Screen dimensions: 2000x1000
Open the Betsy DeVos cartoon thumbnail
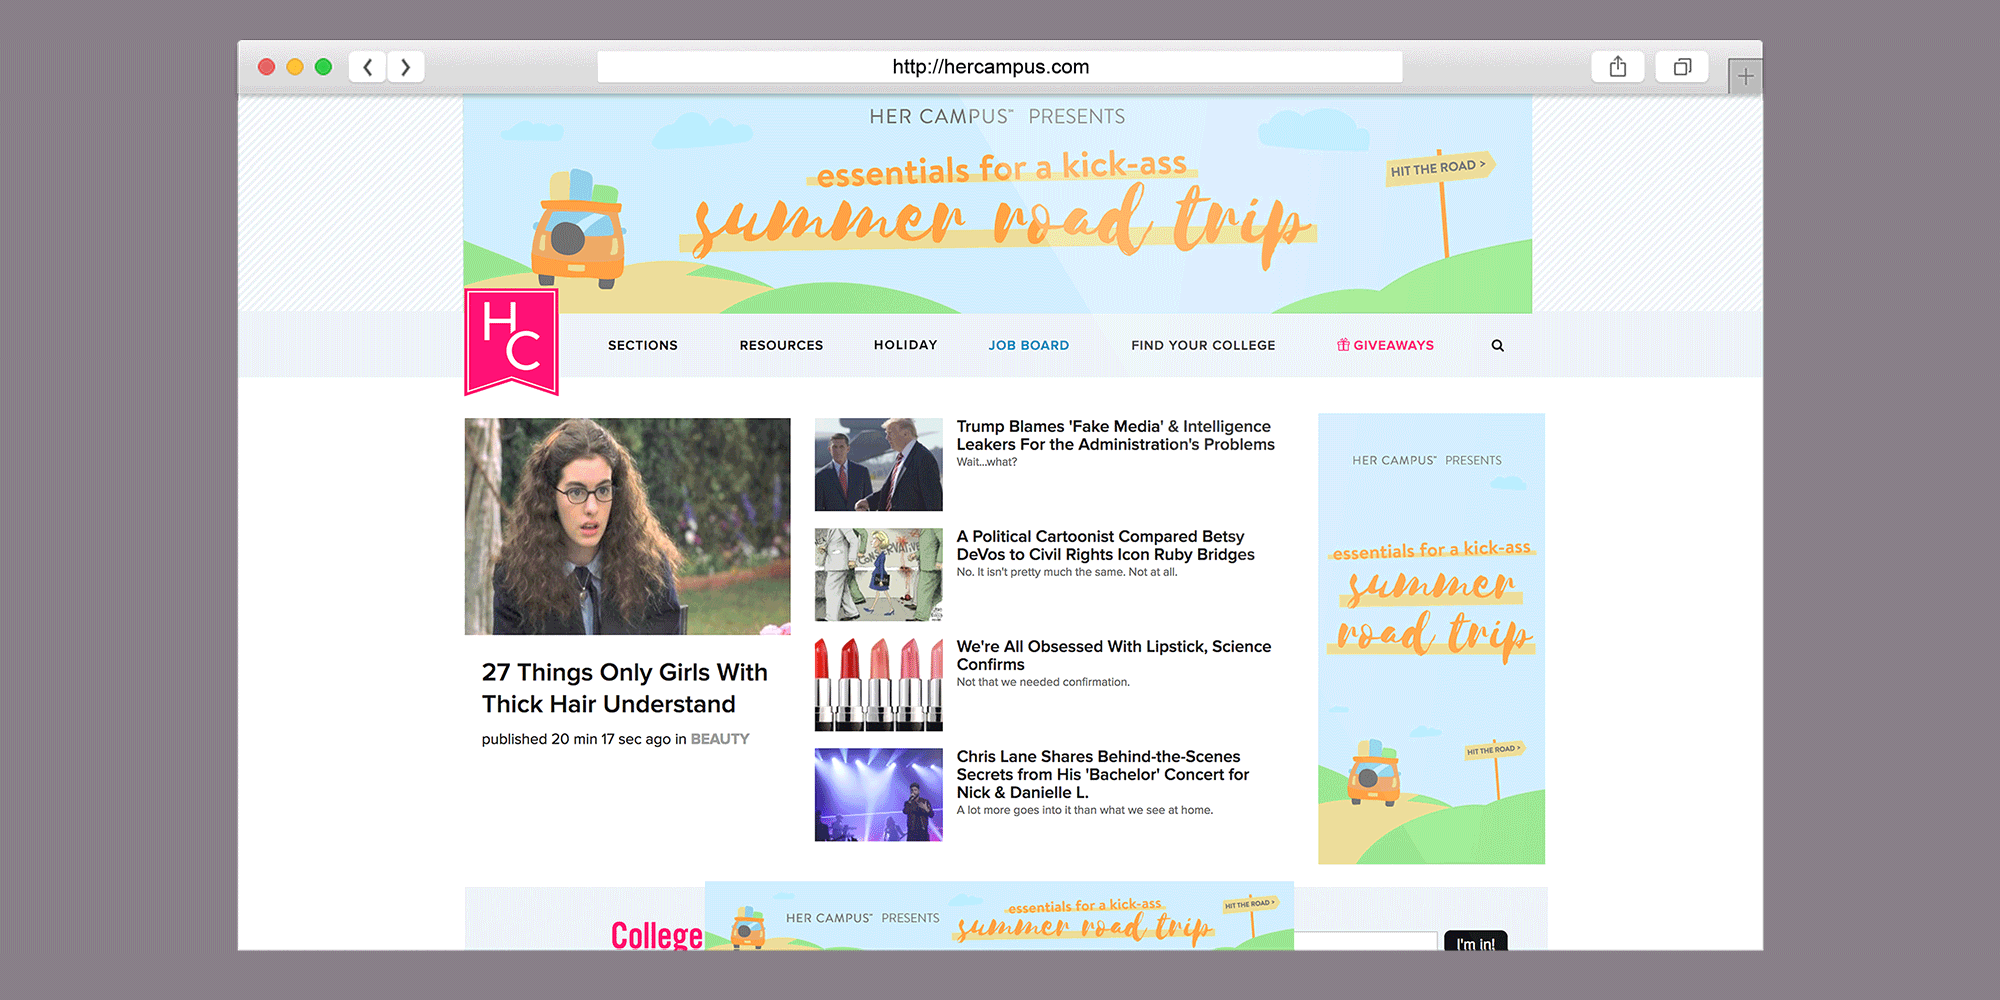pos(878,574)
